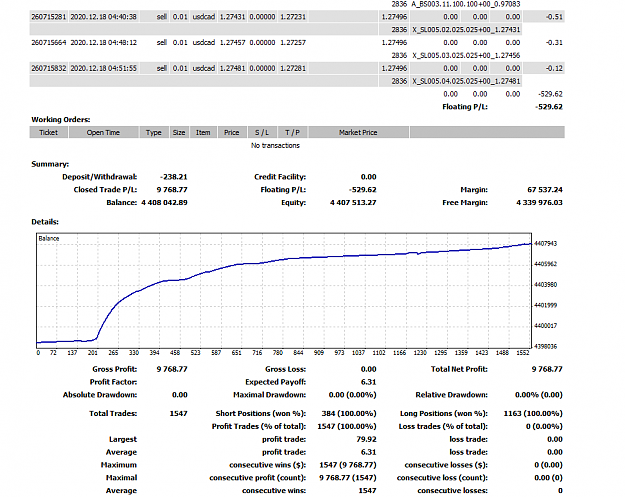
Task: Click margin value 67 537.24
Action: point(545,190)
